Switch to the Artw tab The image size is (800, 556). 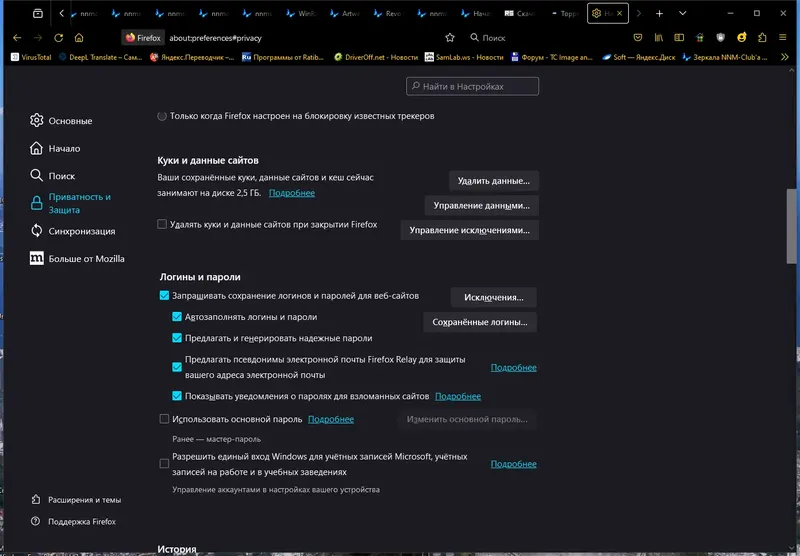tap(345, 13)
